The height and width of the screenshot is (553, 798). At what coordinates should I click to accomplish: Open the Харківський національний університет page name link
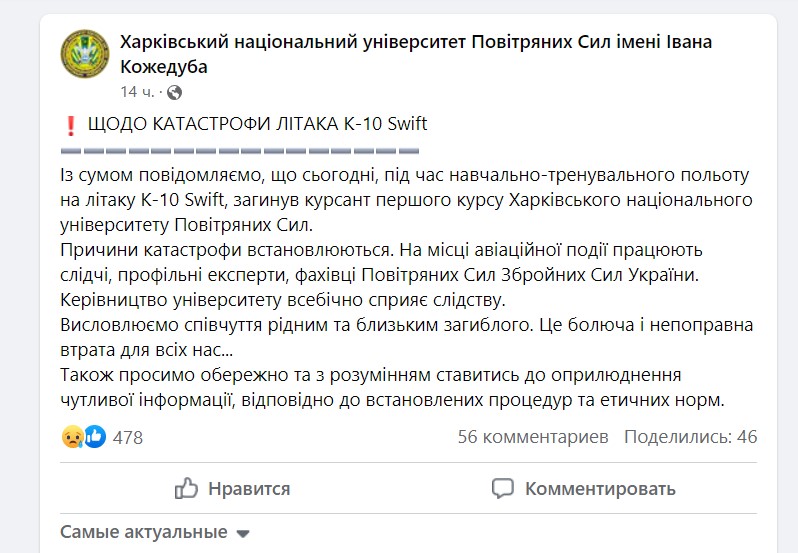416,54
